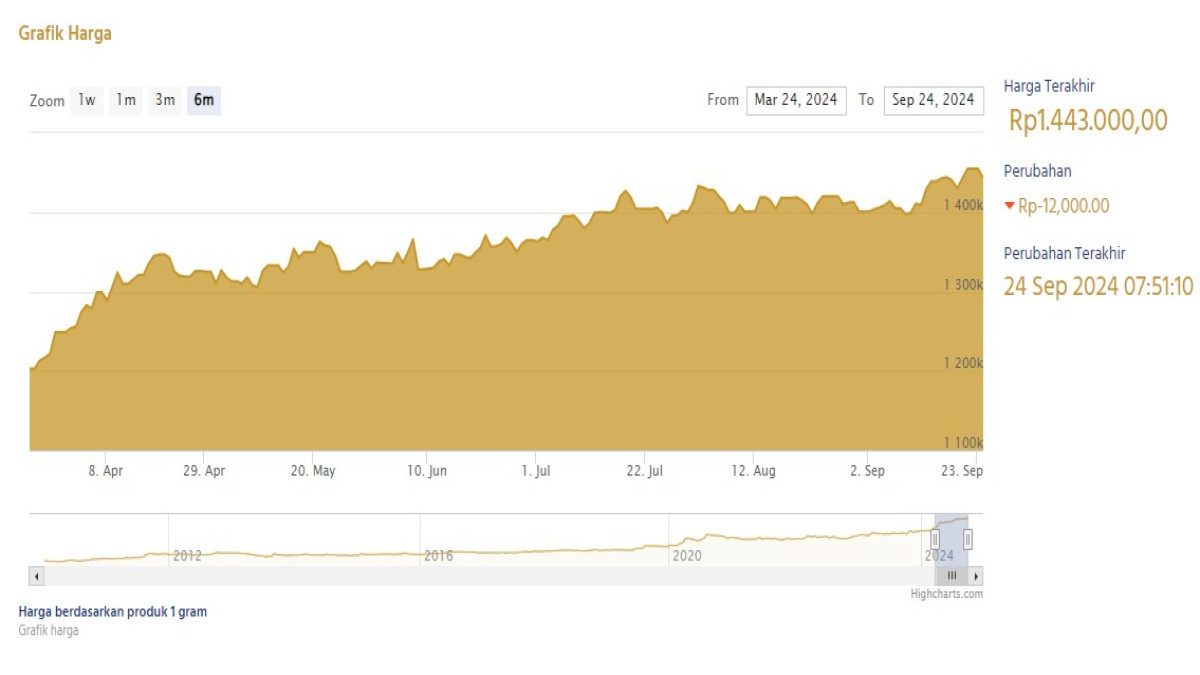
Task: Select the timestamp 24 Sep 2024 07:51:10
Action: [1099, 286]
